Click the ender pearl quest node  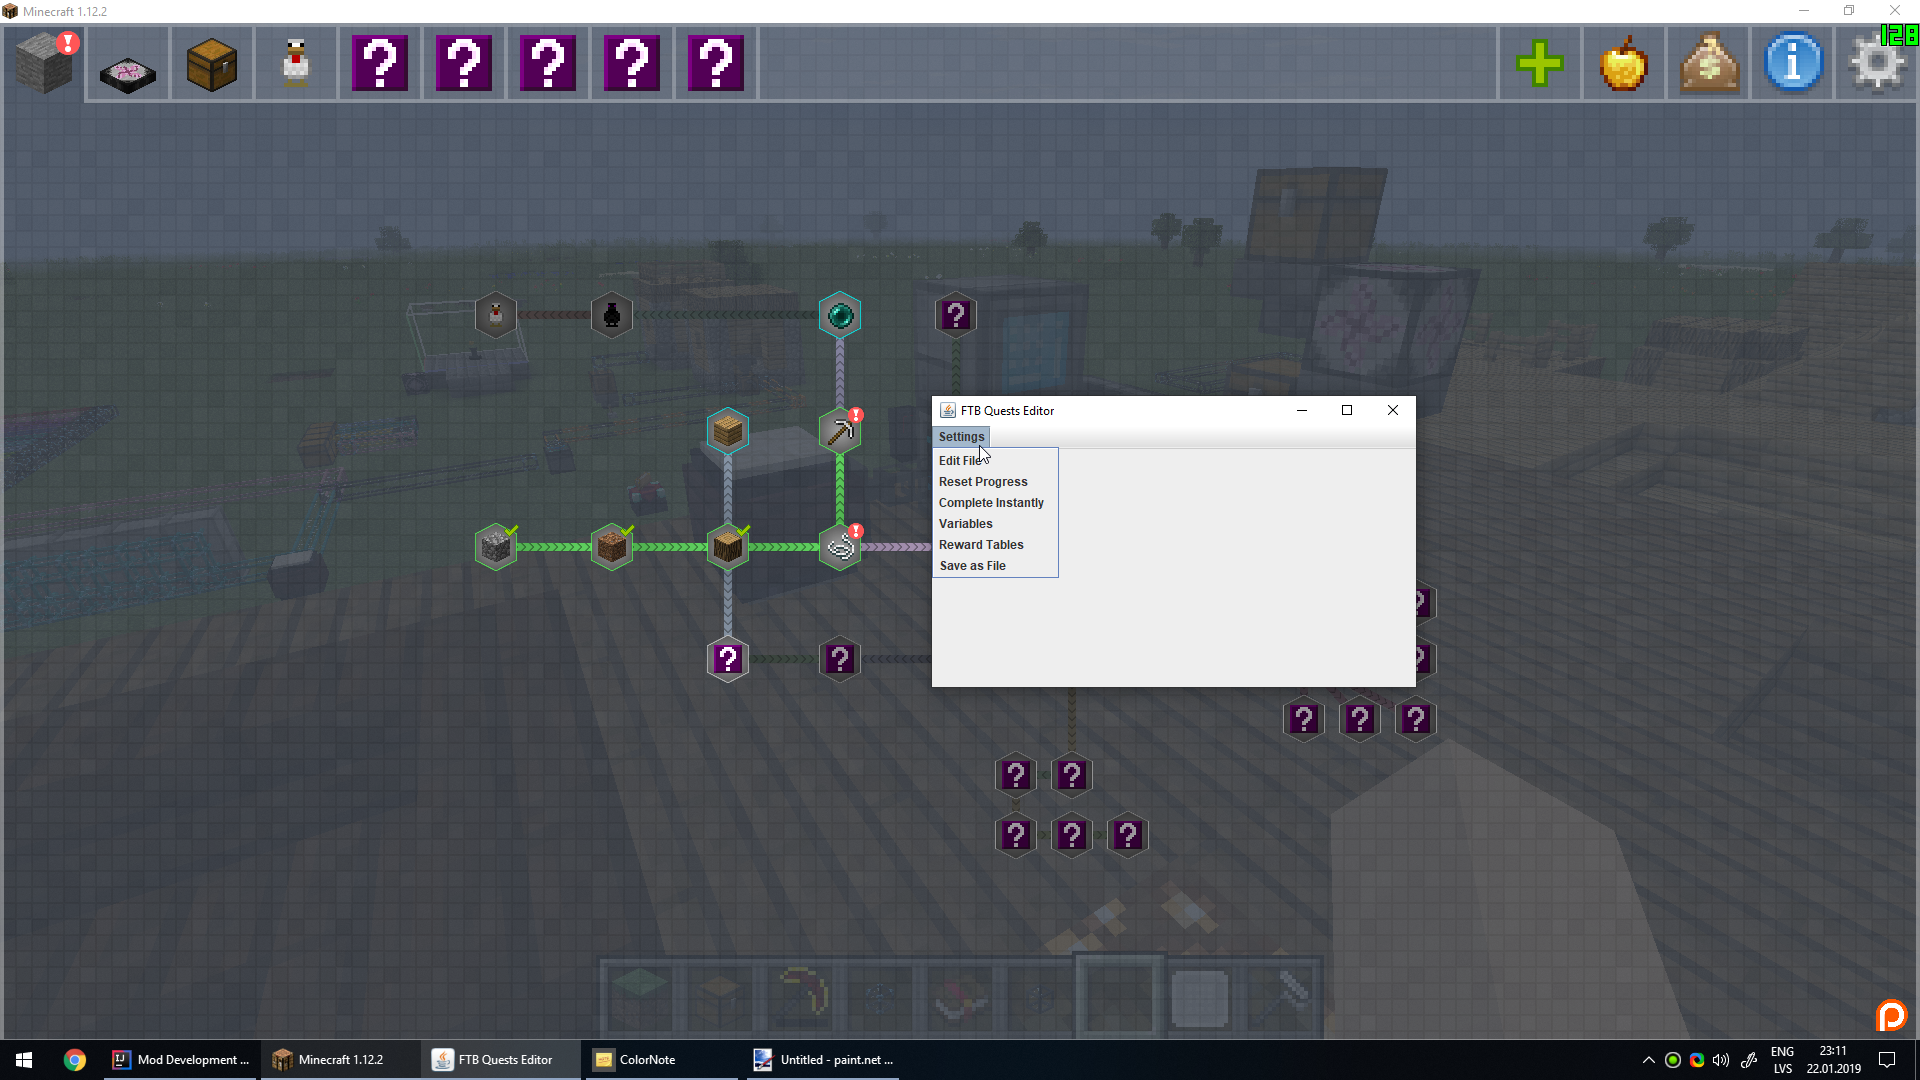(840, 316)
